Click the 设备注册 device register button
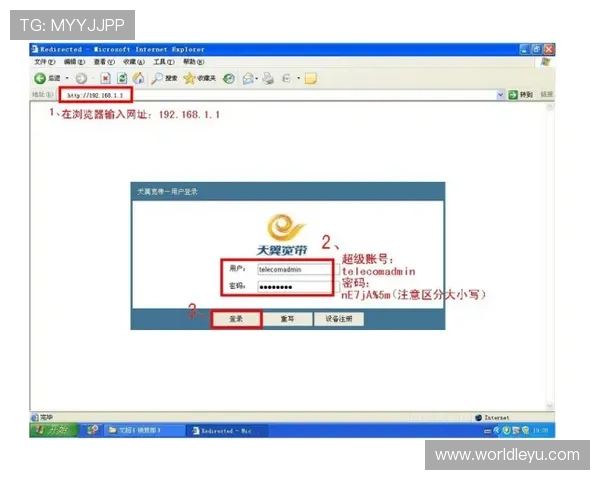 339,319
